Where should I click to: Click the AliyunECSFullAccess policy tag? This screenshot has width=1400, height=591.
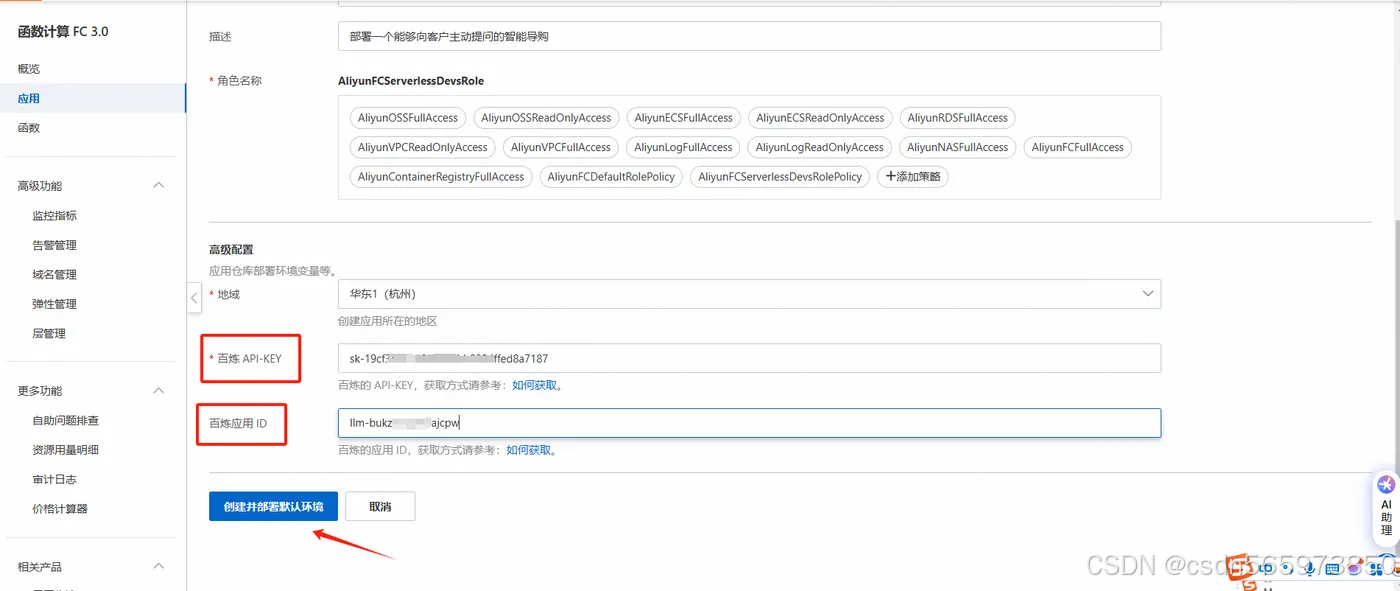pos(684,118)
